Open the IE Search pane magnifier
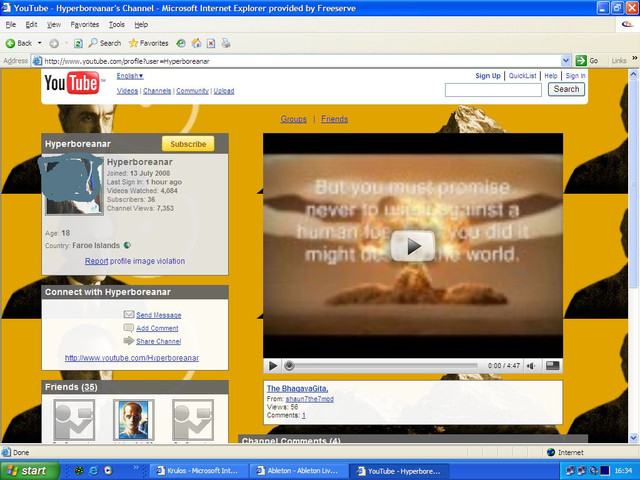Screen dimensions: 640x480 93,43
